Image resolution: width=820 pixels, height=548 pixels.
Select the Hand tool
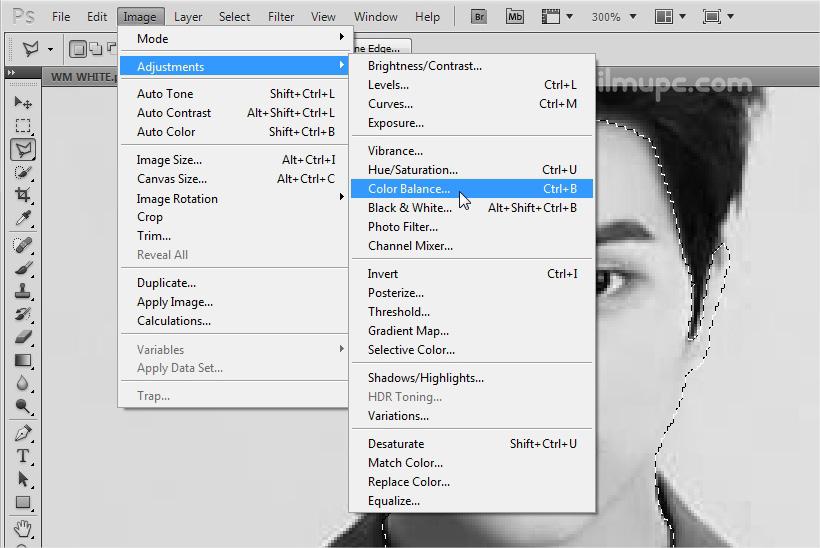23,527
